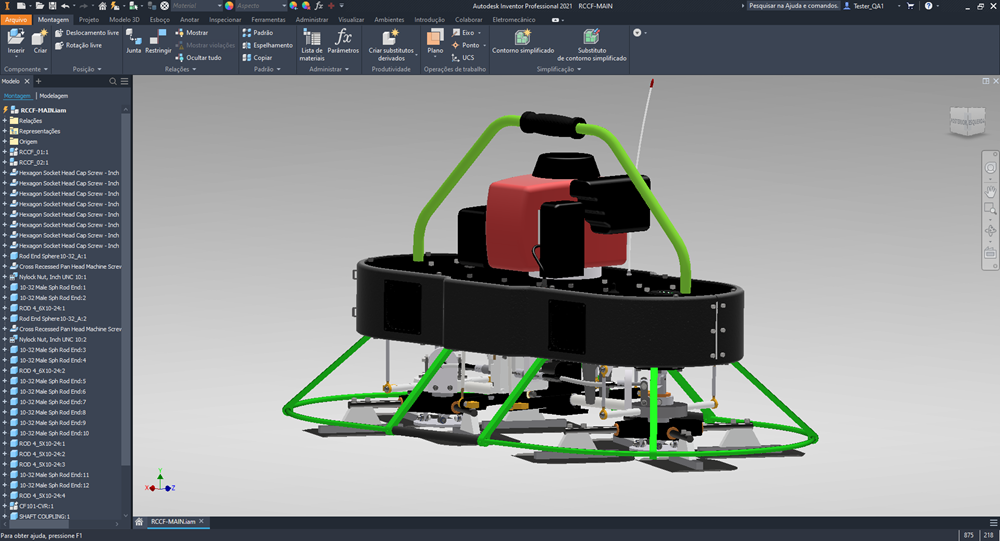This screenshot has height=541, width=1000.
Task: Click Substituto de contorno simplificado
Action: (592, 45)
